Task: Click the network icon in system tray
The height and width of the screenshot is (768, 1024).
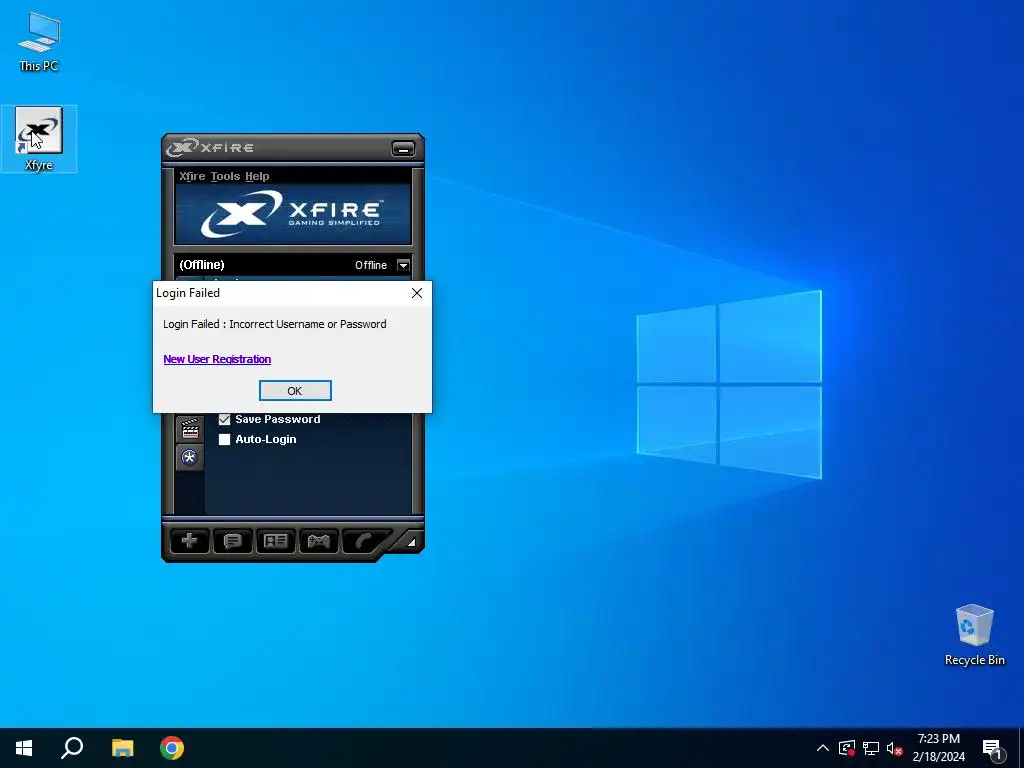Action: [871, 748]
